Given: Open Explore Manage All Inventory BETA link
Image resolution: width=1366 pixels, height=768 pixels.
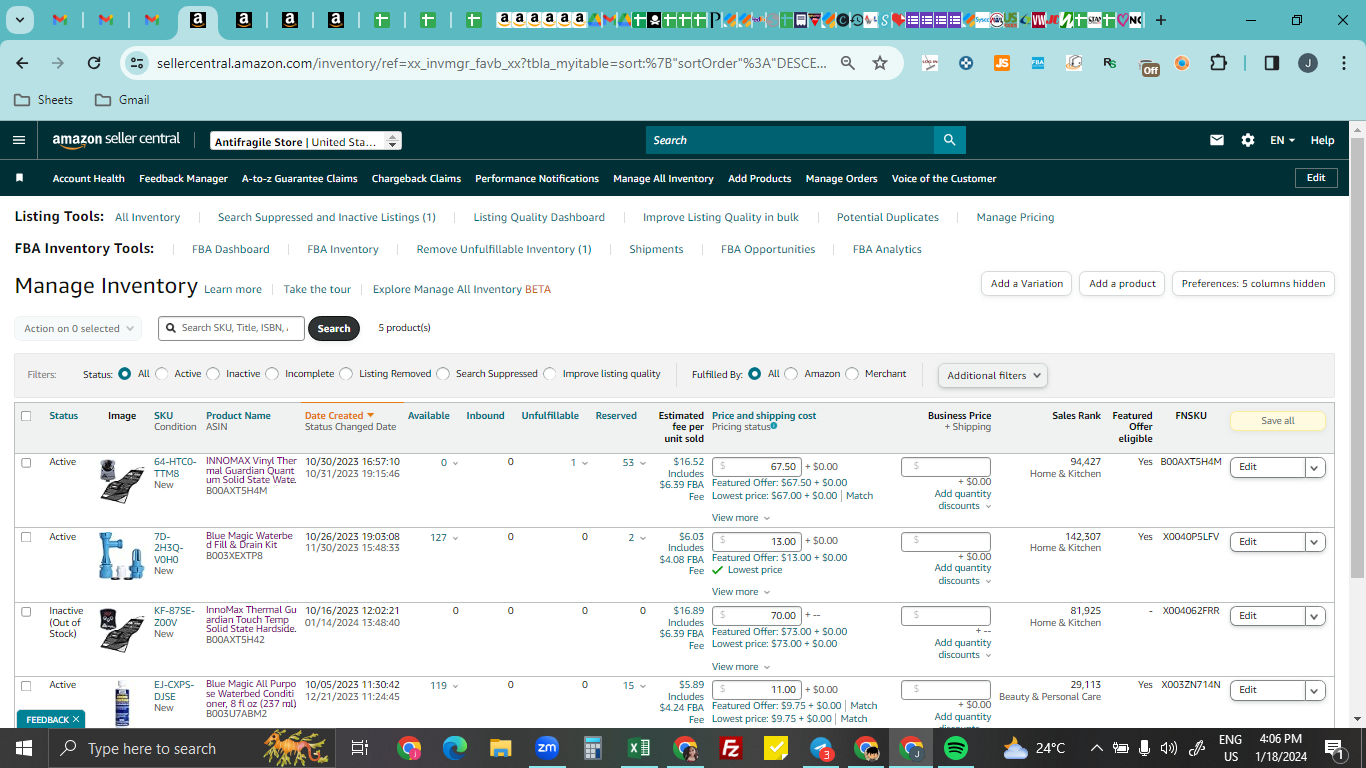Looking at the screenshot, I should click(x=461, y=290).
